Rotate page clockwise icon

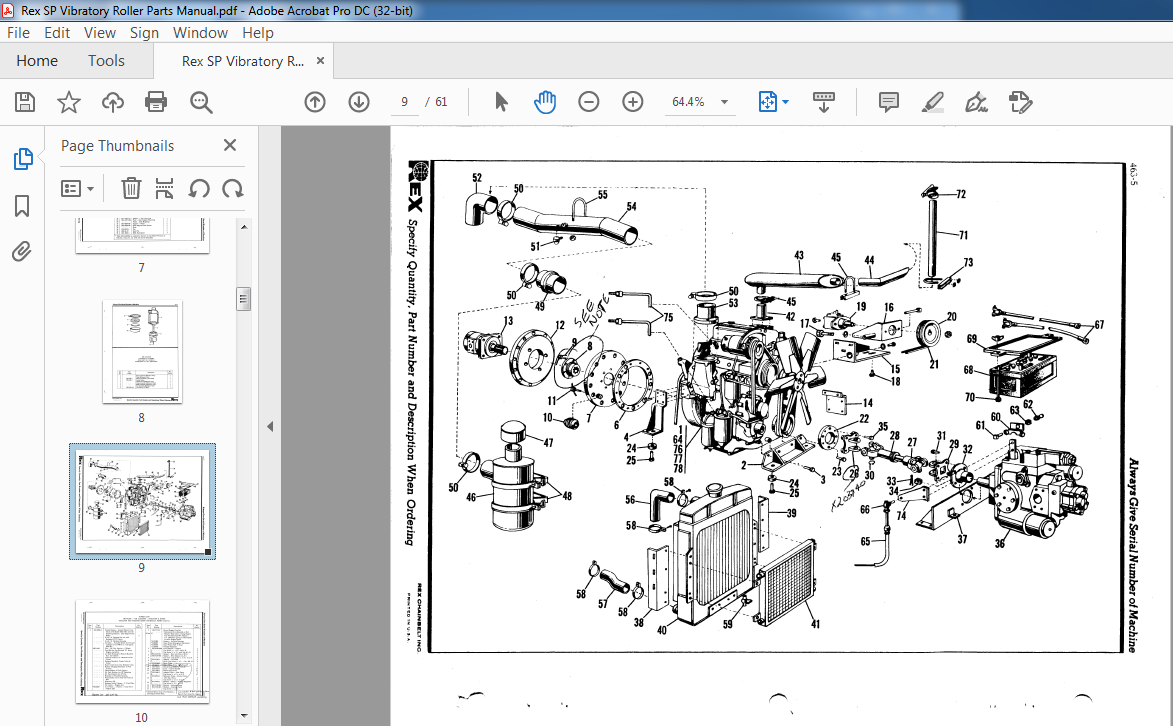coord(233,189)
